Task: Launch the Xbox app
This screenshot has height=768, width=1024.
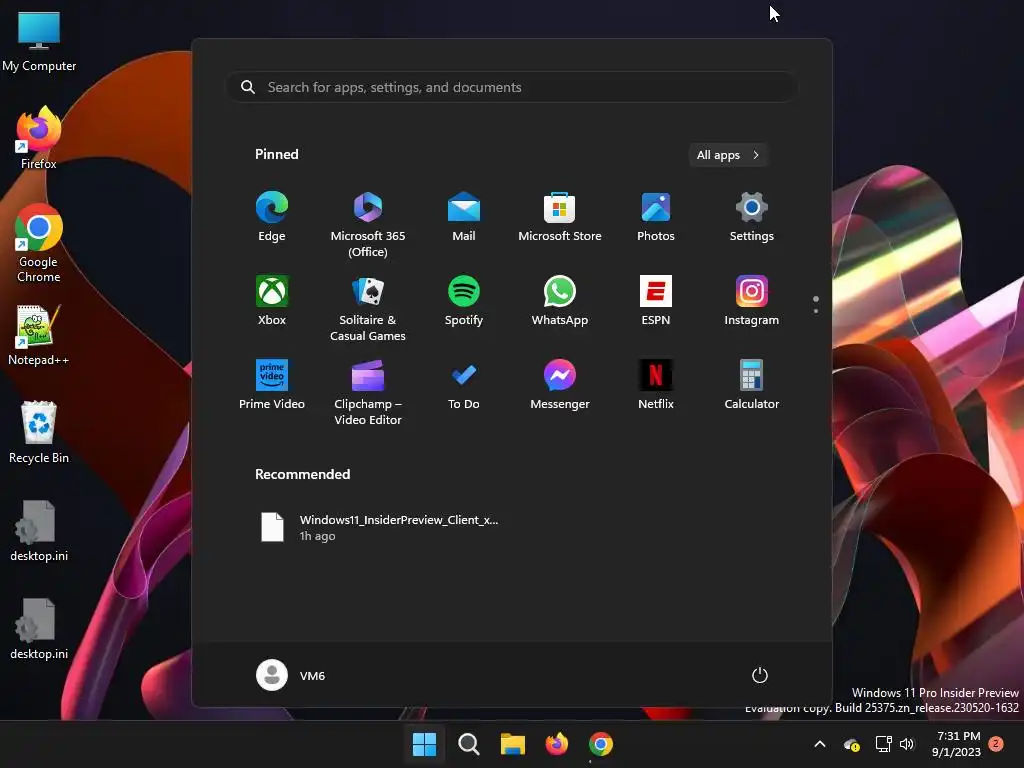Action: pos(272,300)
